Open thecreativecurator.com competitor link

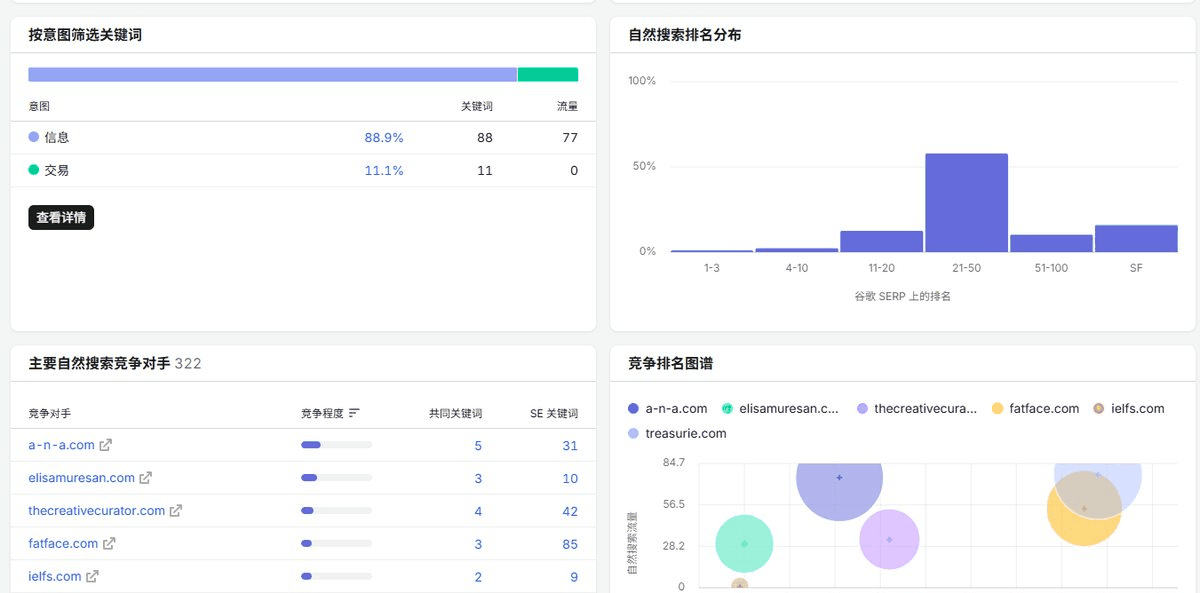[x=96, y=510]
